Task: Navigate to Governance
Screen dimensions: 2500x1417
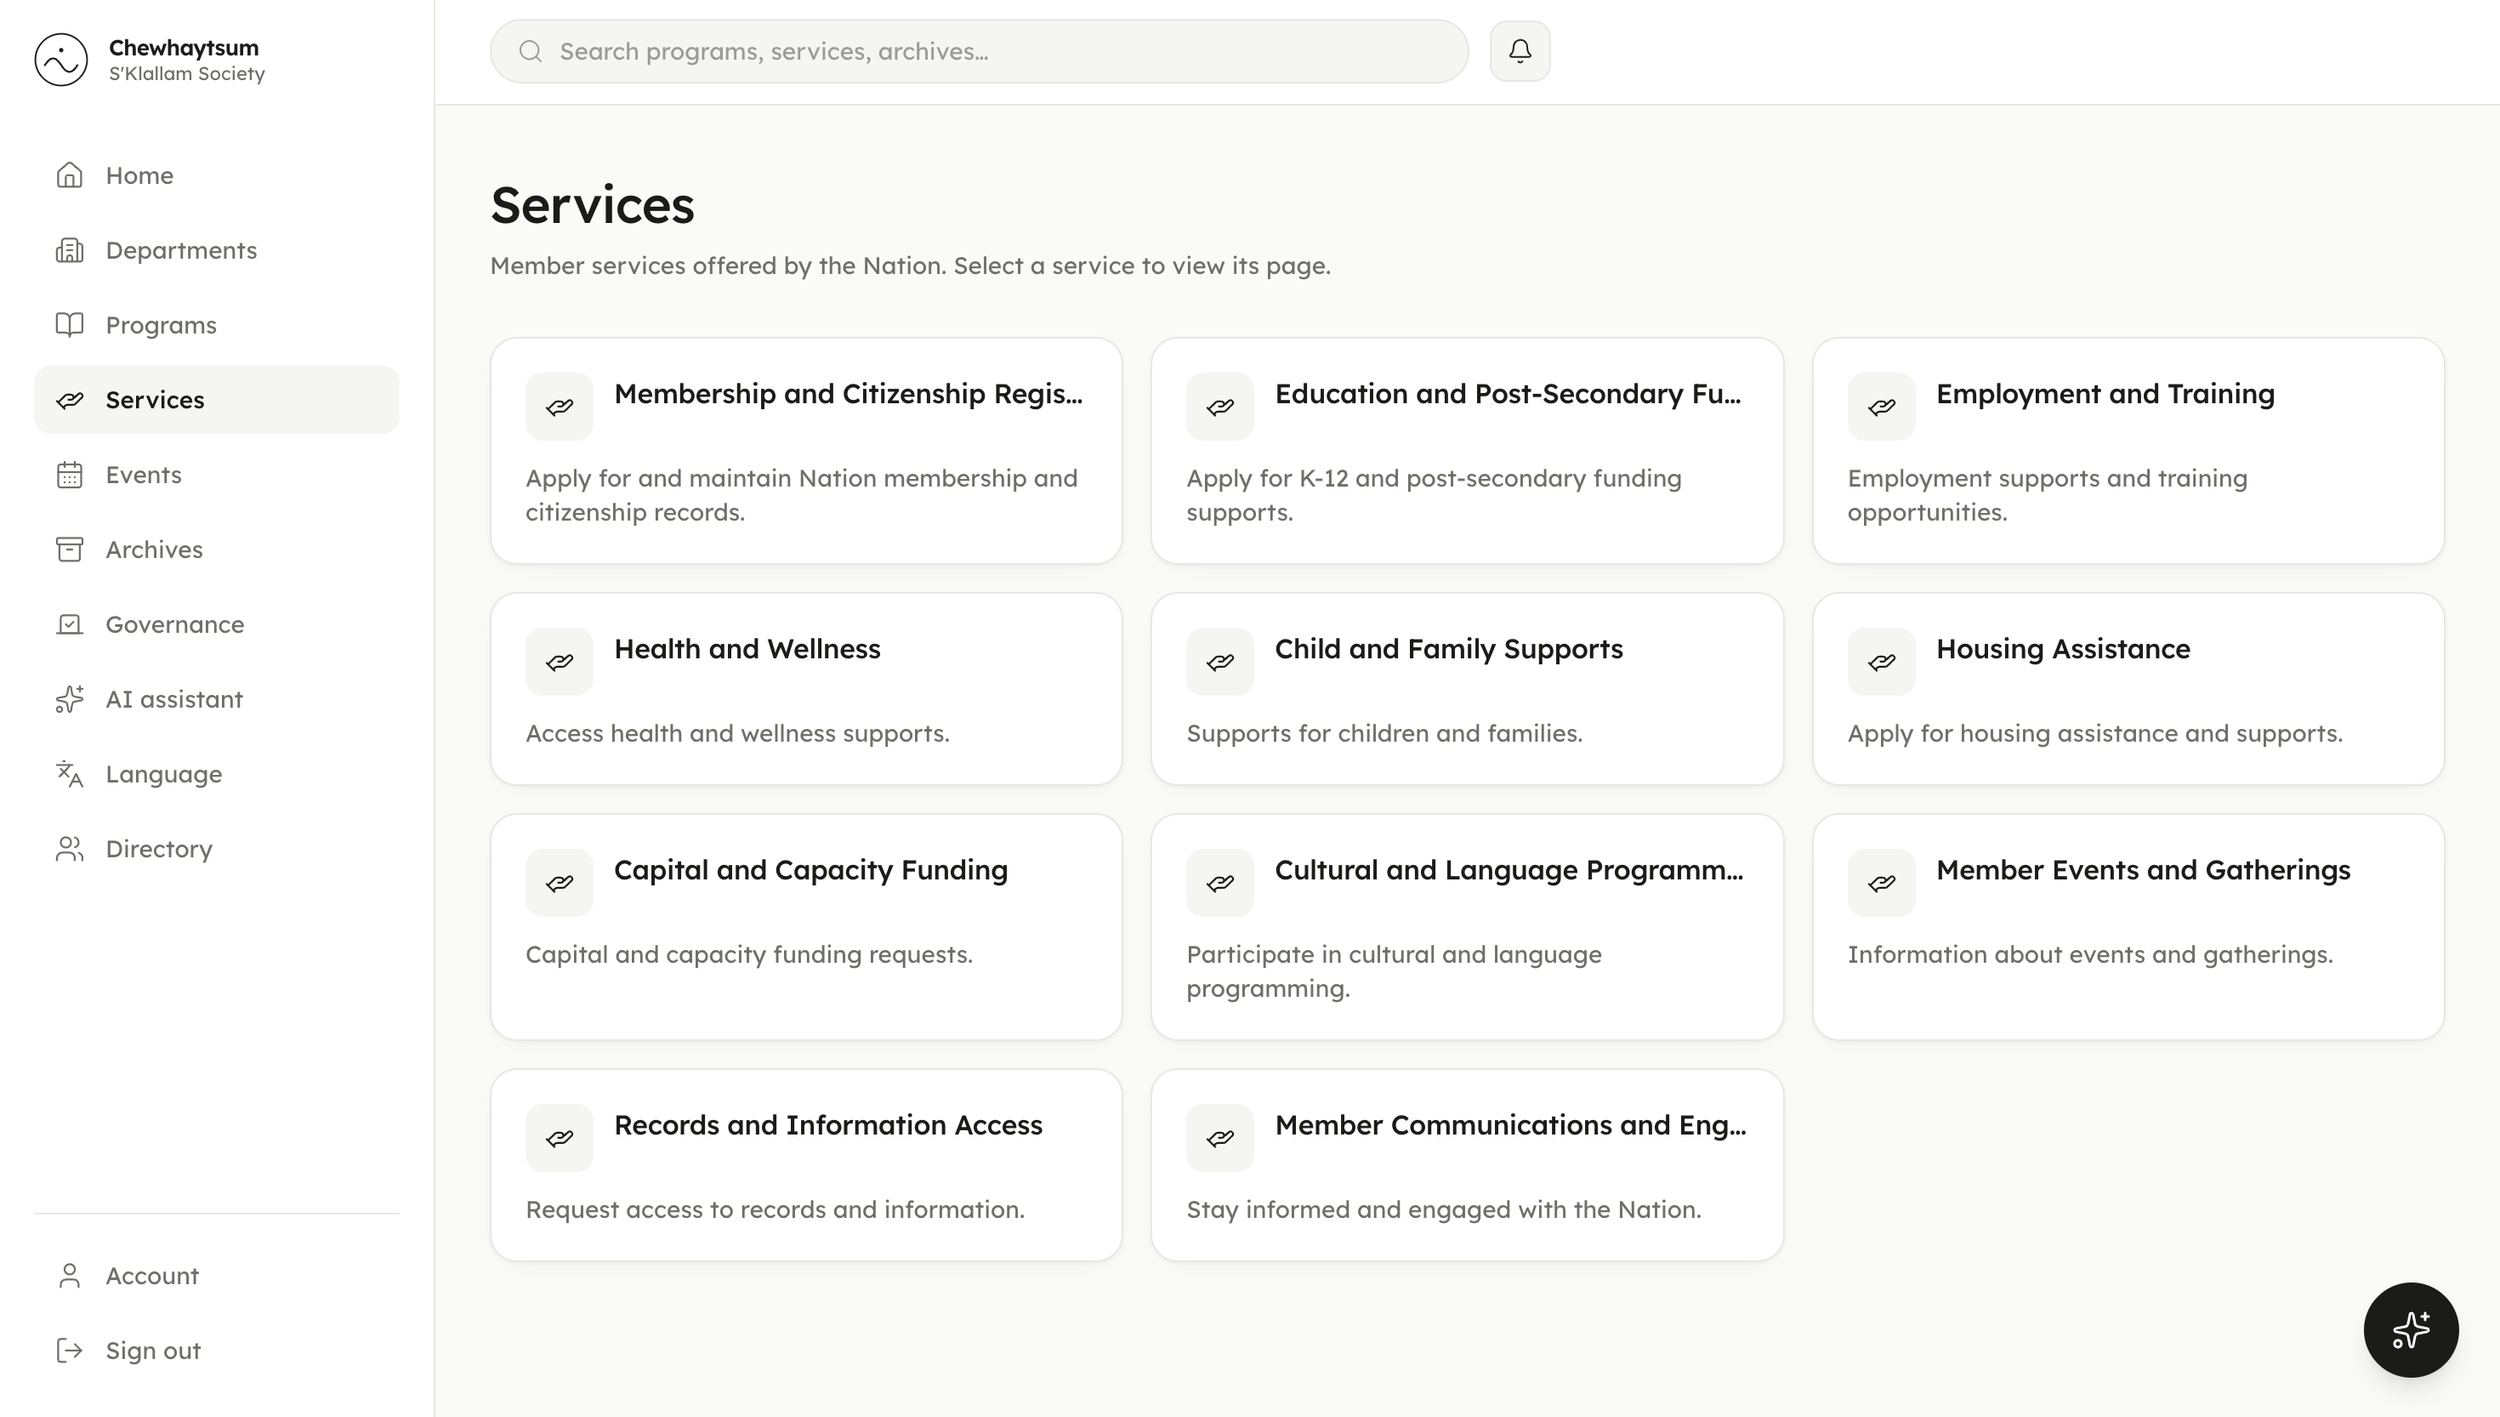Action: pyautogui.click(x=217, y=624)
